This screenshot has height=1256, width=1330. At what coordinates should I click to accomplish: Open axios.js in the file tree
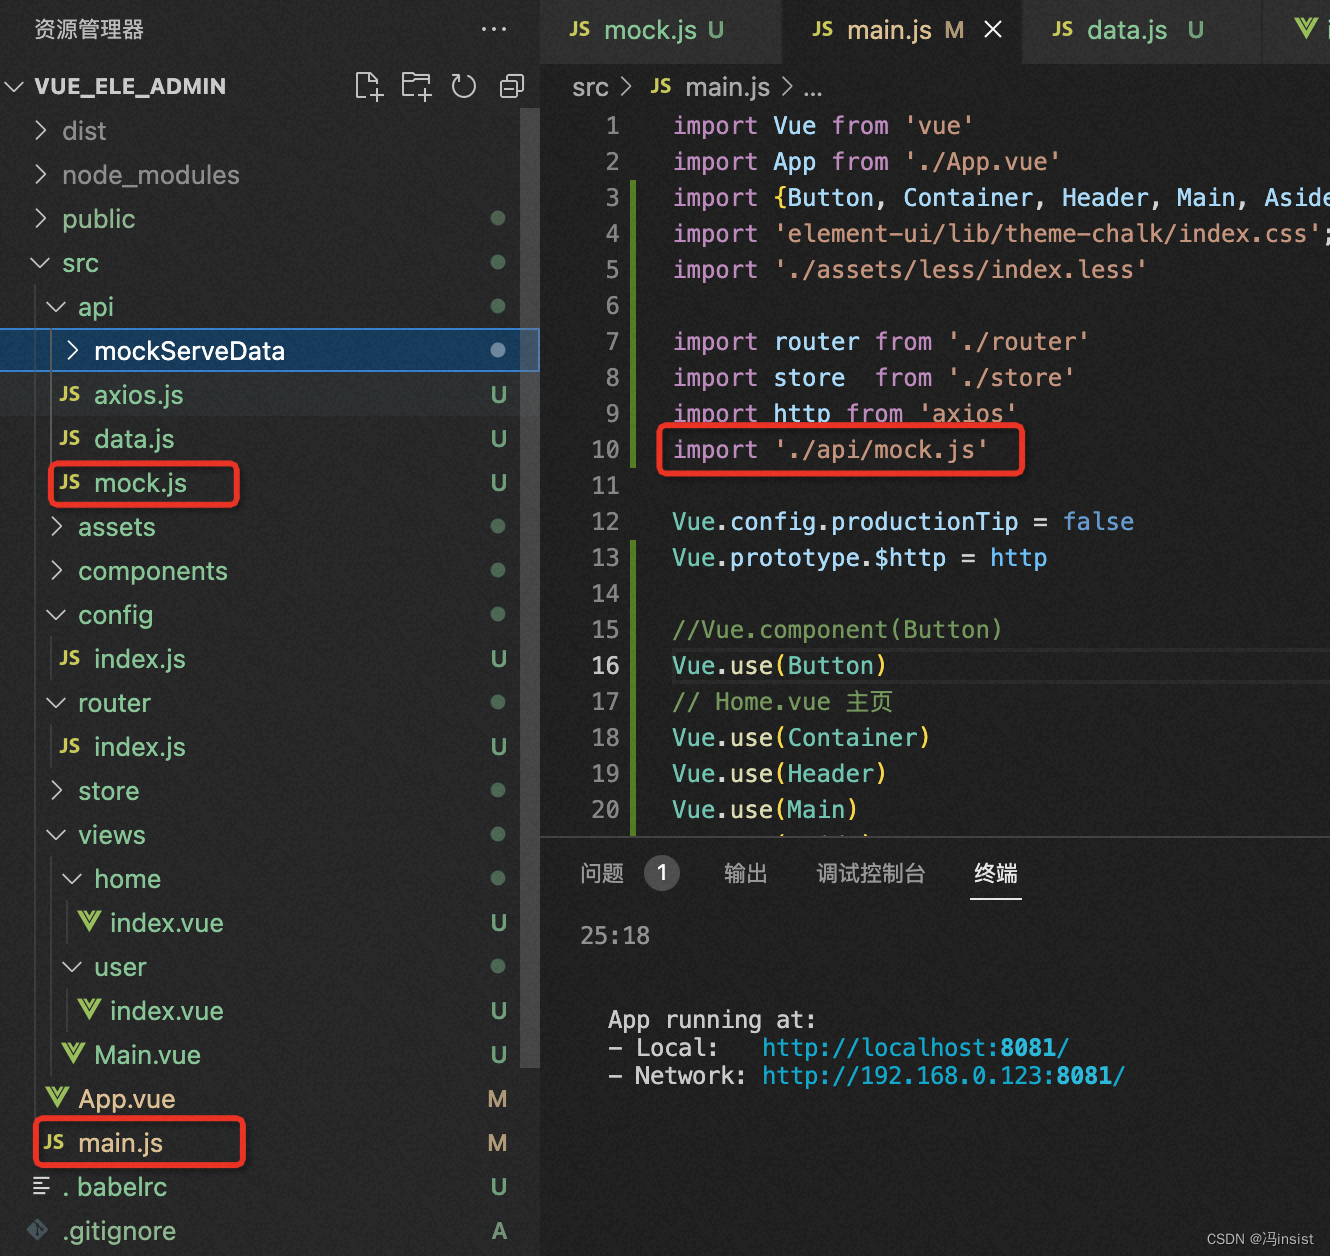270,395
